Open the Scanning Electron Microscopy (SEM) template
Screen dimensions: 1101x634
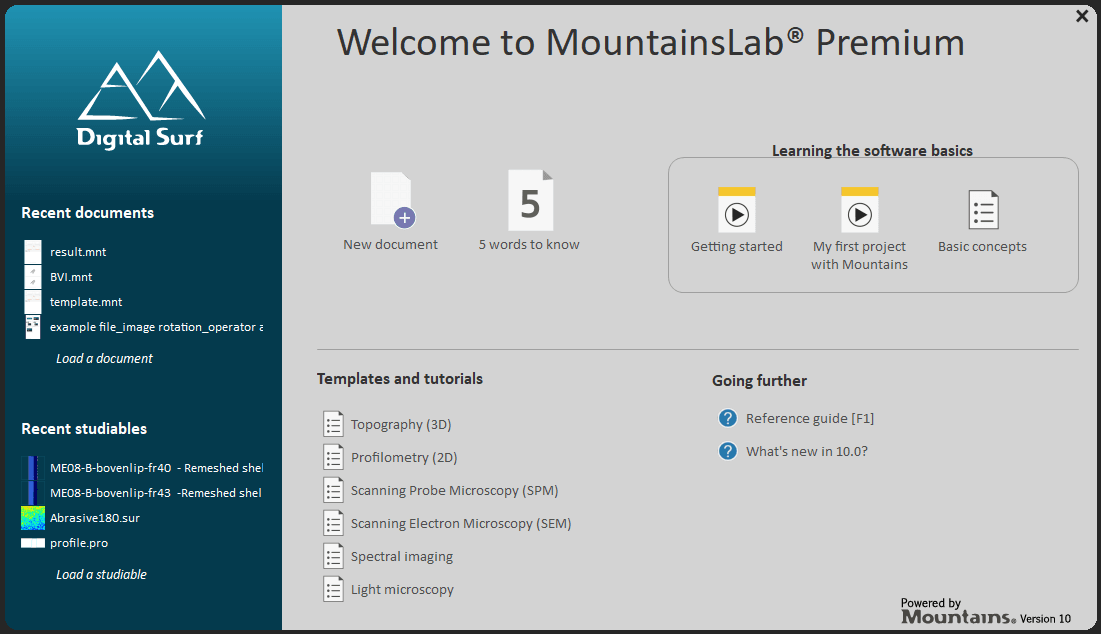click(461, 523)
